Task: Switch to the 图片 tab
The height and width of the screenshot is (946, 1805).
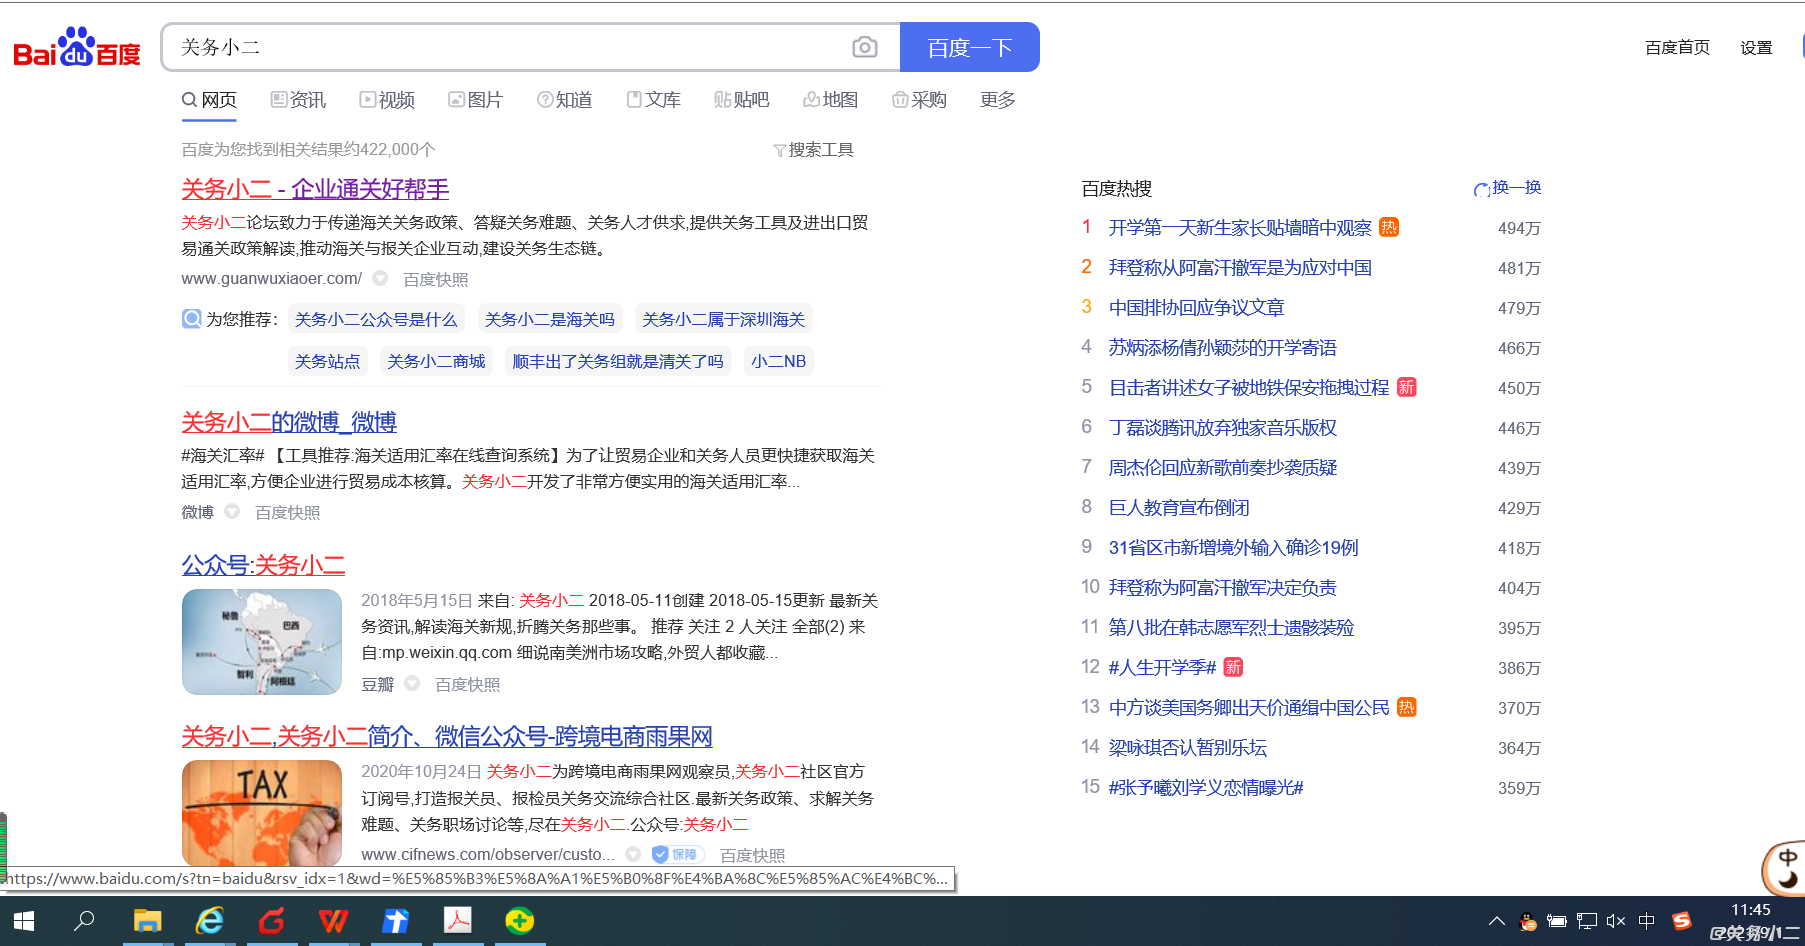Action: click(475, 100)
